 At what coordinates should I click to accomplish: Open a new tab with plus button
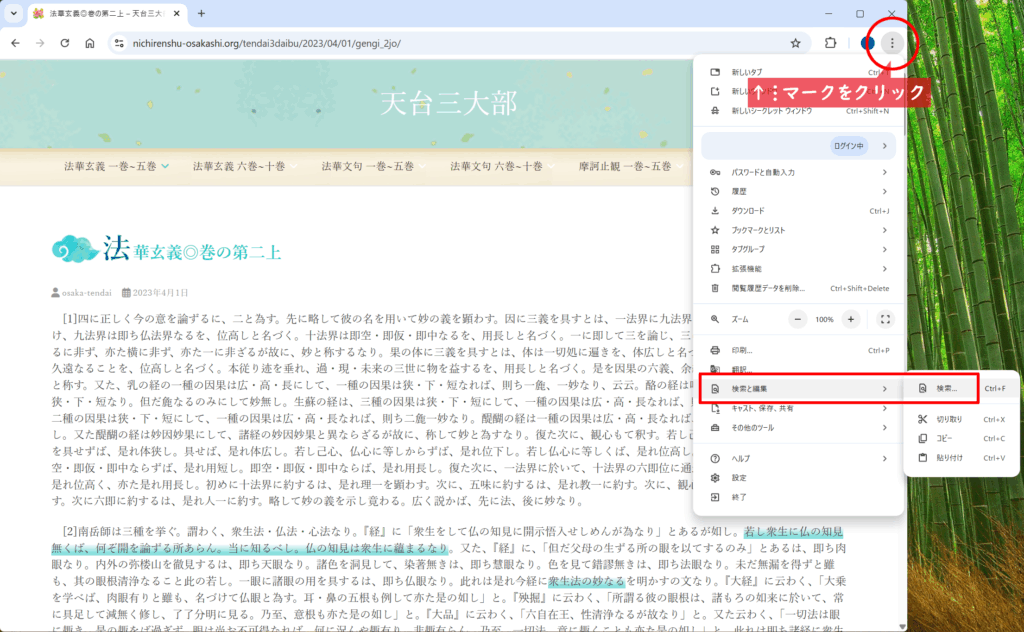pos(201,14)
